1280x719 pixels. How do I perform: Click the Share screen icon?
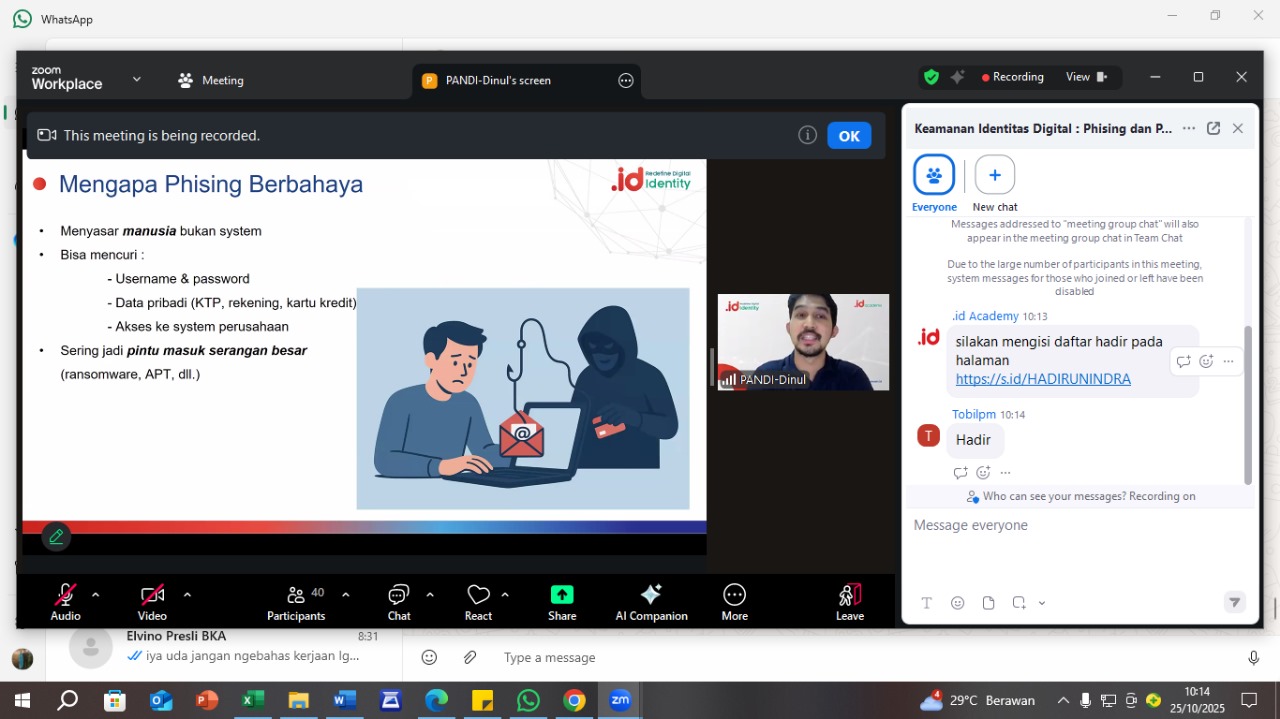562,595
